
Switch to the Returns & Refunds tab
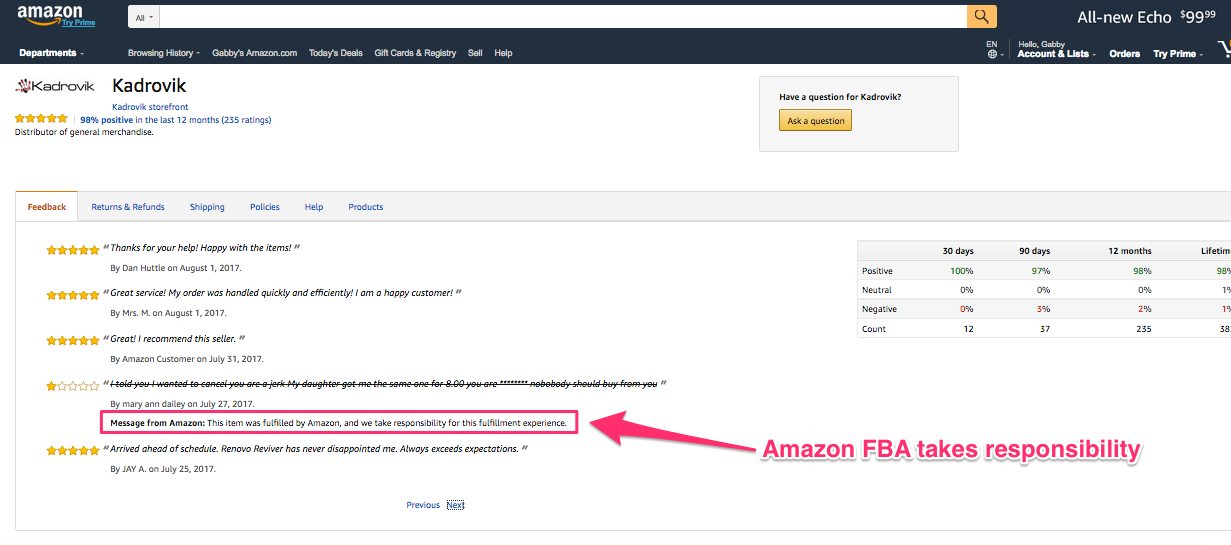point(128,207)
